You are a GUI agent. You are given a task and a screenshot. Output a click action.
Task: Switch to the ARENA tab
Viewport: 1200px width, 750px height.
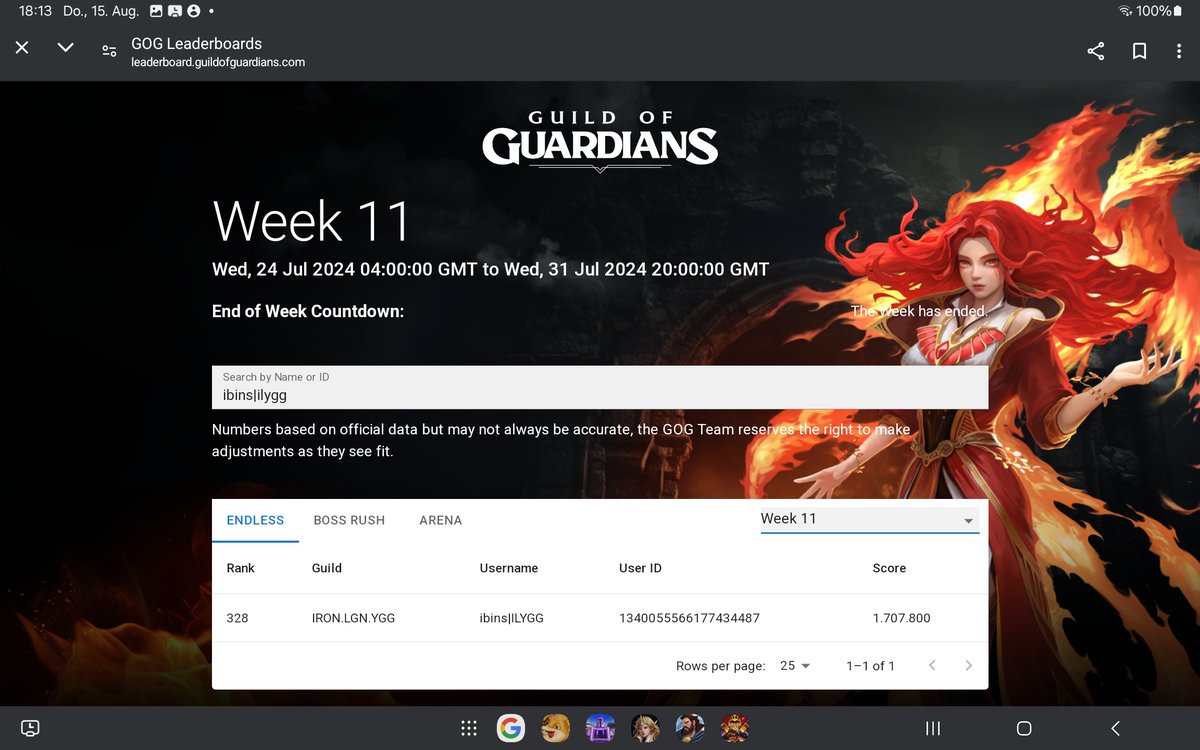click(441, 520)
